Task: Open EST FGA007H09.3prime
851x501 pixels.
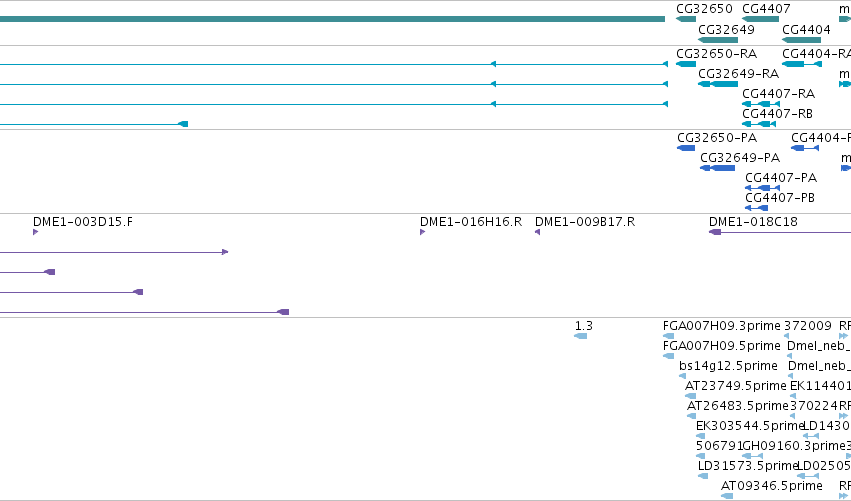Action: (x=669, y=336)
